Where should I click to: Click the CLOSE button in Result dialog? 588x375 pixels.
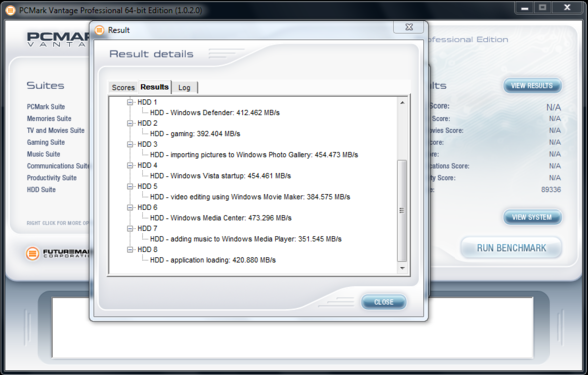point(384,302)
